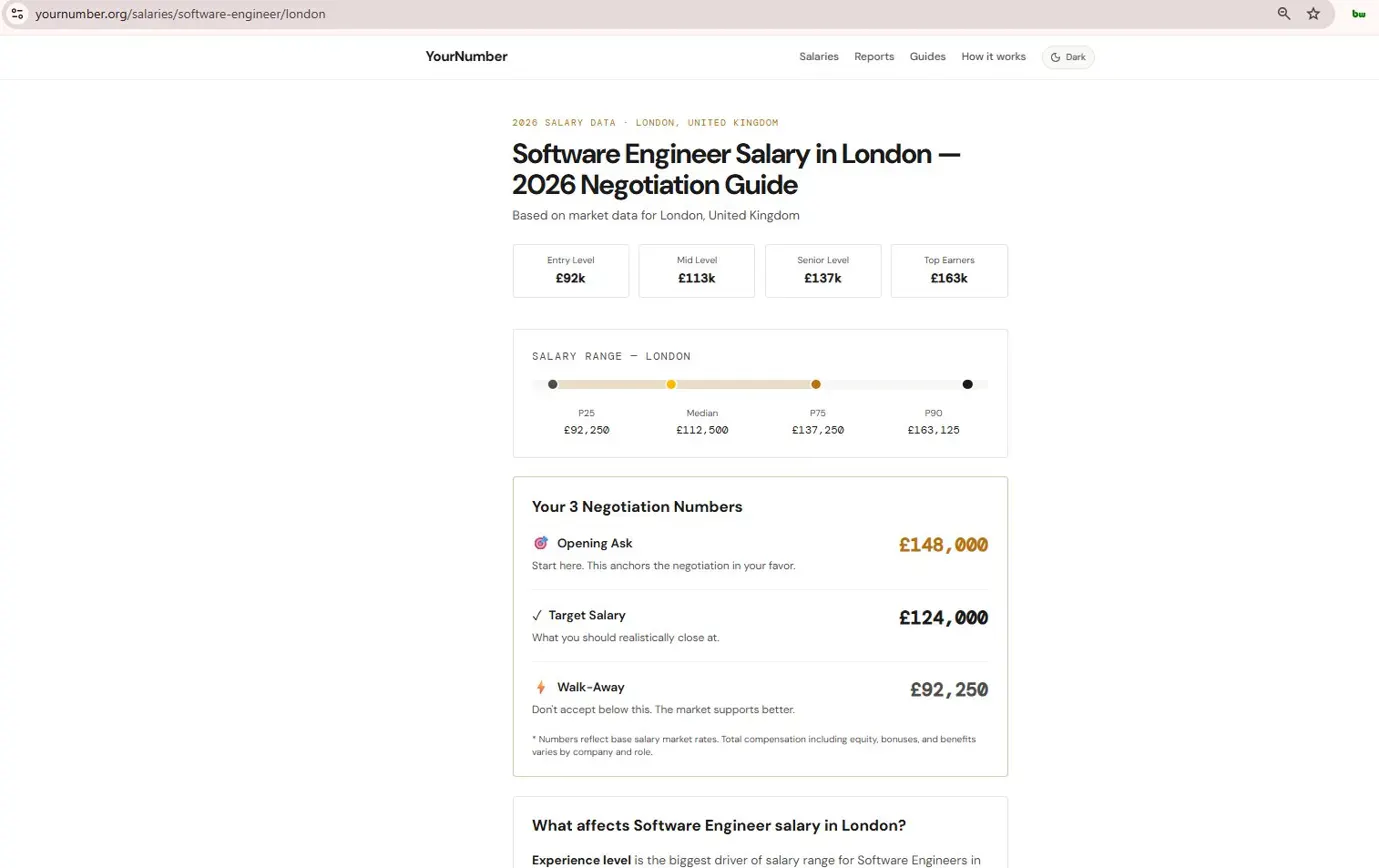Open the Reports nav item
The image size is (1379, 868).
pos(874,57)
